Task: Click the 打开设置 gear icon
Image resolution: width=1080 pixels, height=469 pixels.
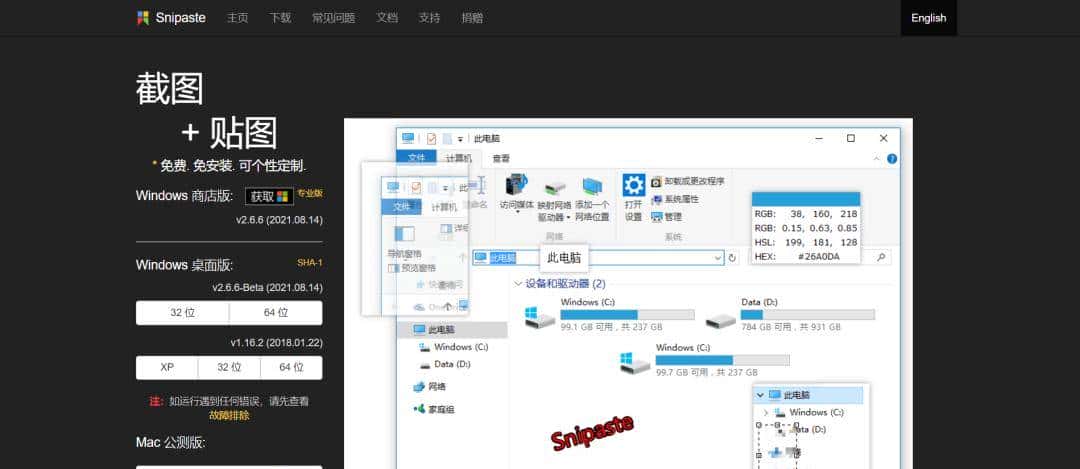Action: (634, 185)
